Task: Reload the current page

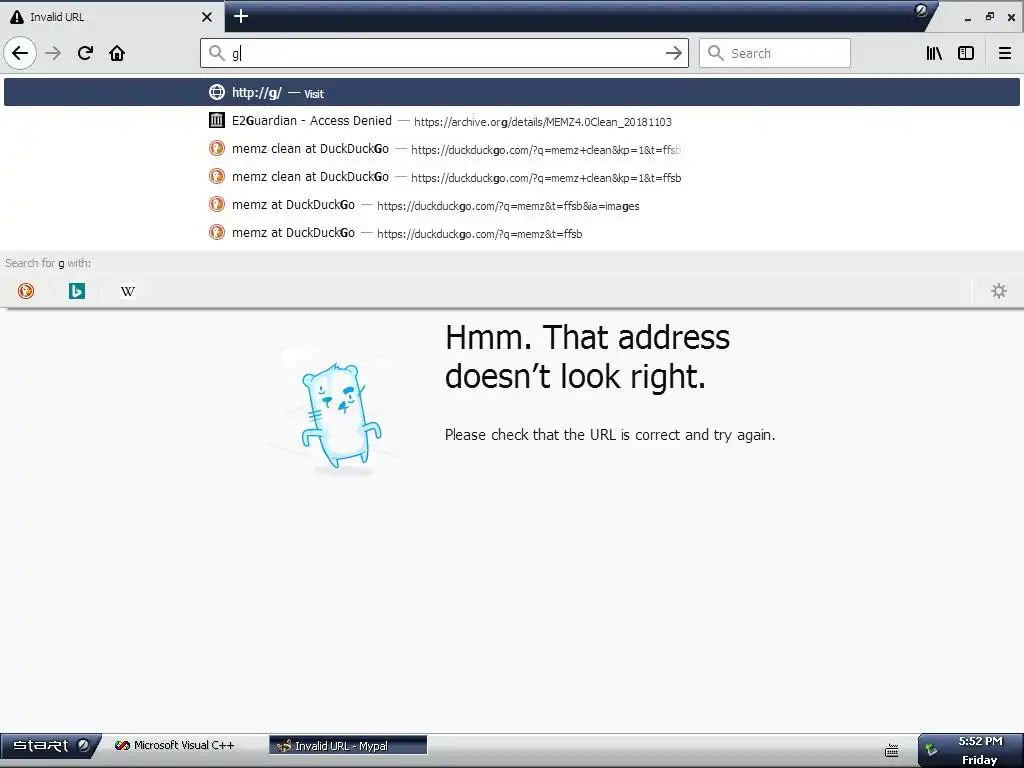Action: coord(86,53)
